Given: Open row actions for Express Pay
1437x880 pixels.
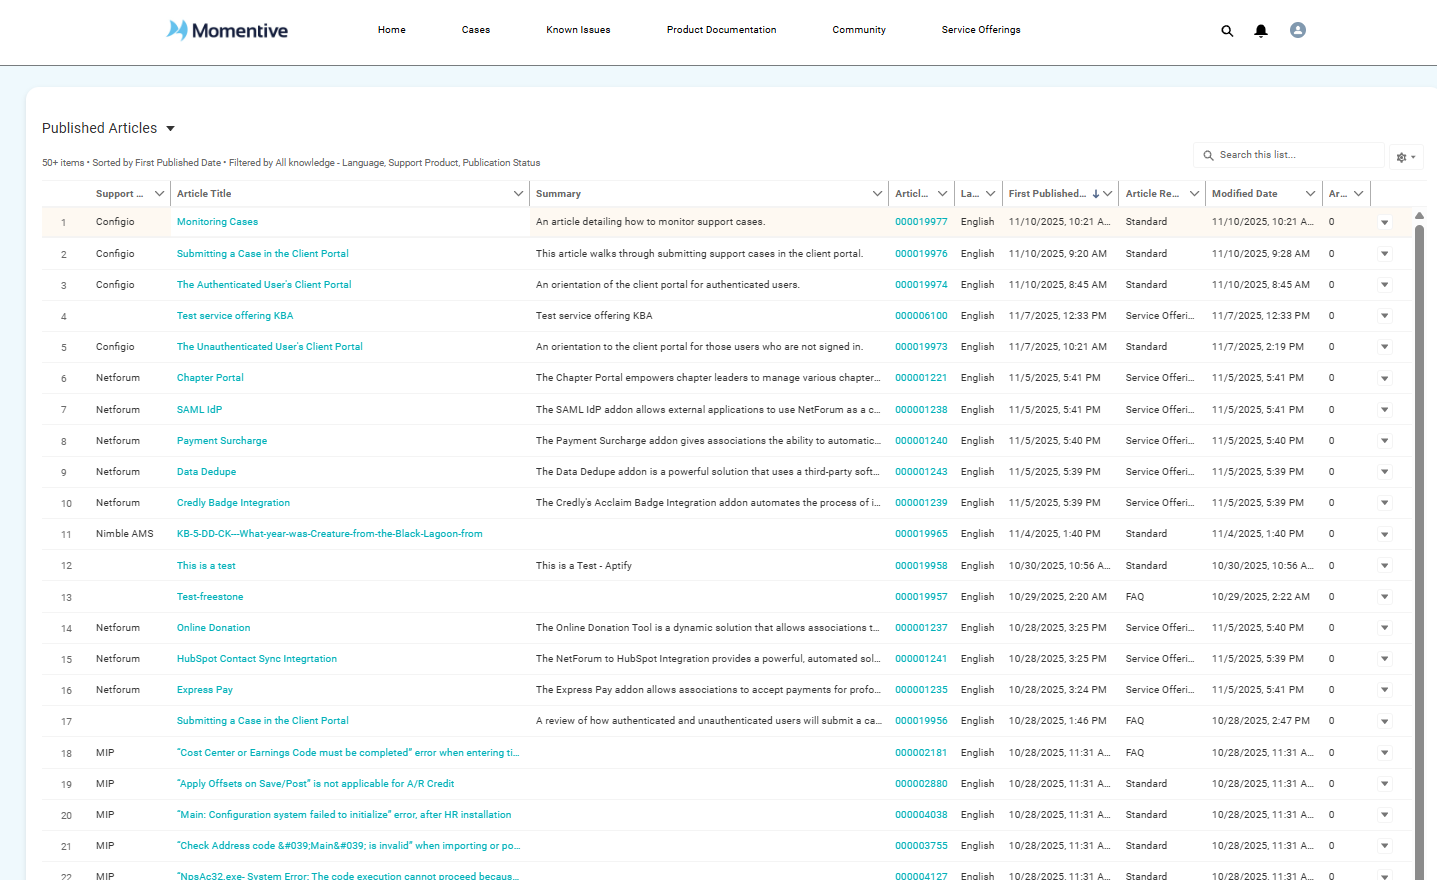Looking at the screenshot, I should point(1385,690).
